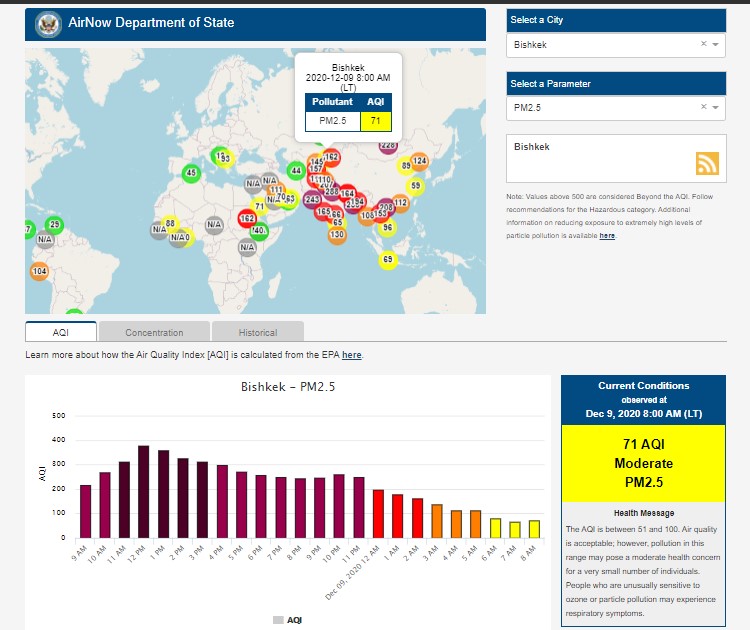Select the green 45 AQI map marker
750x630 pixels.
click(191, 174)
